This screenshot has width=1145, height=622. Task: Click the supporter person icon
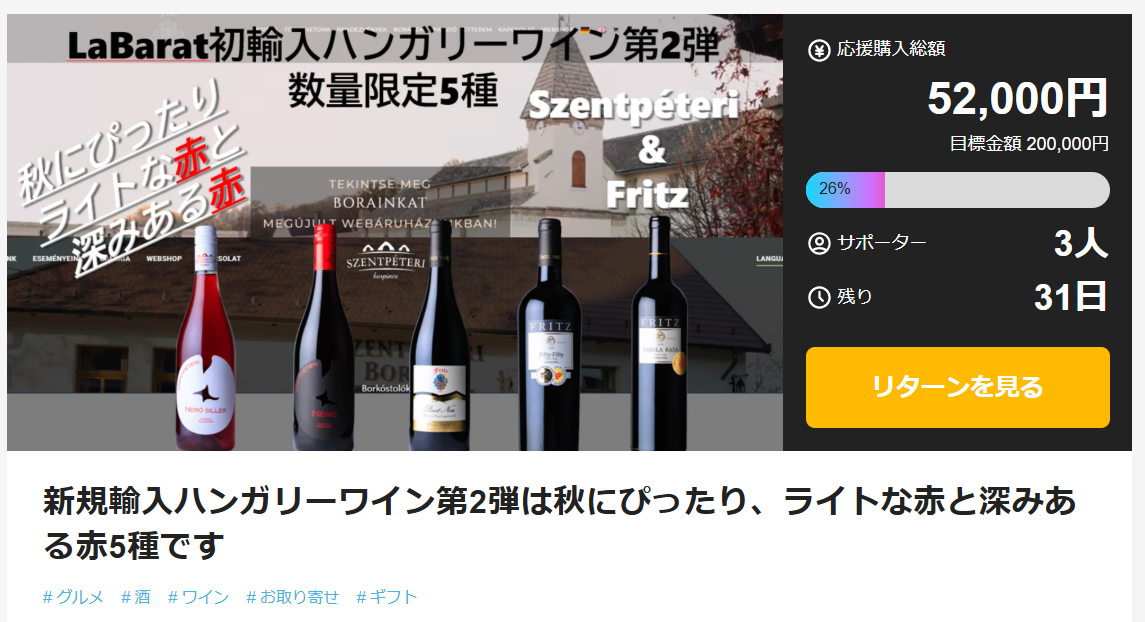pyautogui.click(x=819, y=243)
